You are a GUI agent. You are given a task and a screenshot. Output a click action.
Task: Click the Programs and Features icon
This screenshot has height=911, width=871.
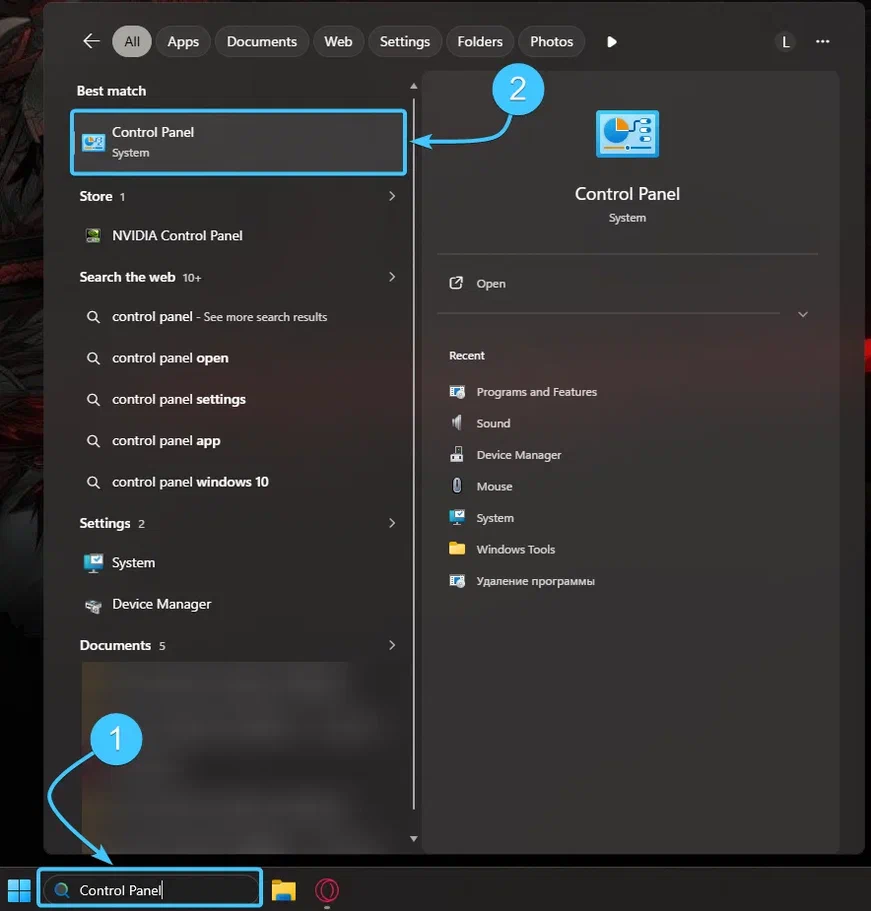[457, 392]
